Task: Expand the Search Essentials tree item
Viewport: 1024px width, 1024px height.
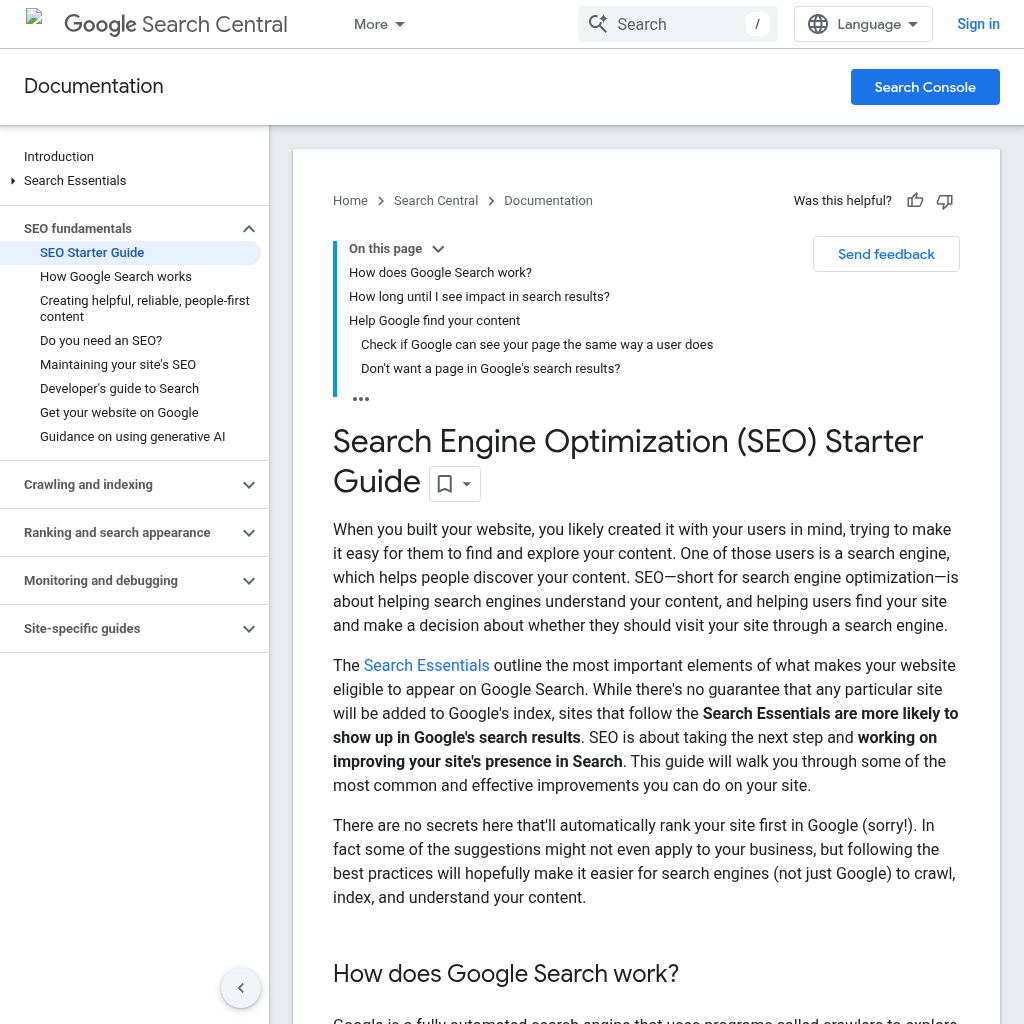Action: click(x=11, y=181)
